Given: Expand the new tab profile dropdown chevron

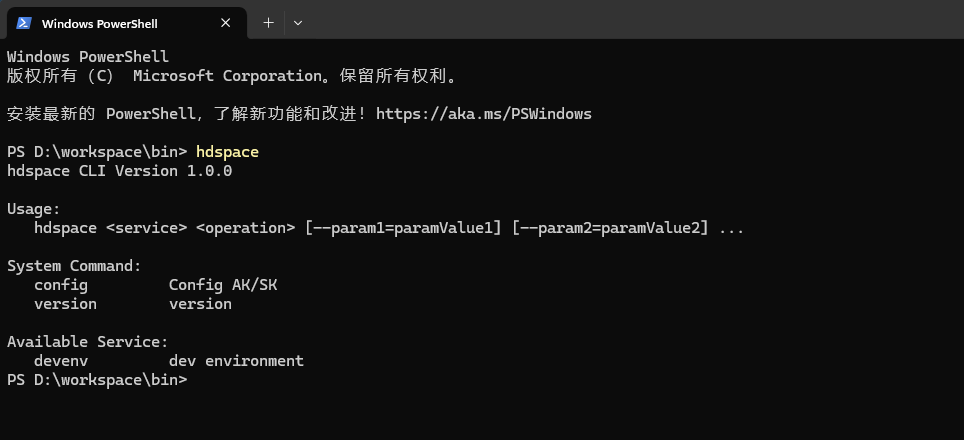Looking at the screenshot, I should coord(298,23).
